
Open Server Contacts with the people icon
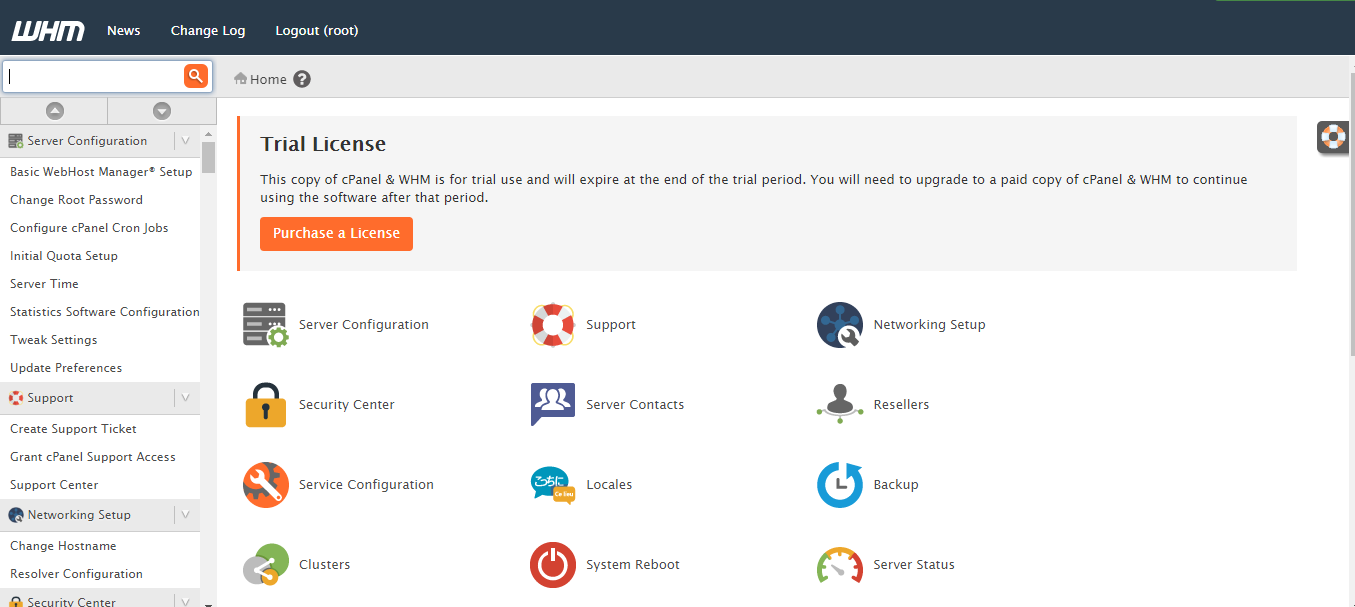click(552, 404)
